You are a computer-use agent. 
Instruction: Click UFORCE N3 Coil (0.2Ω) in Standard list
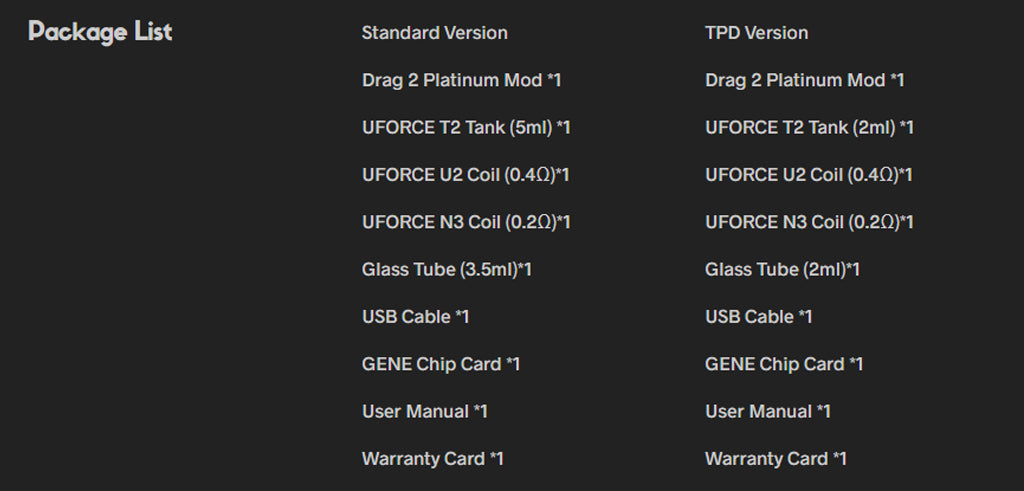tap(466, 222)
